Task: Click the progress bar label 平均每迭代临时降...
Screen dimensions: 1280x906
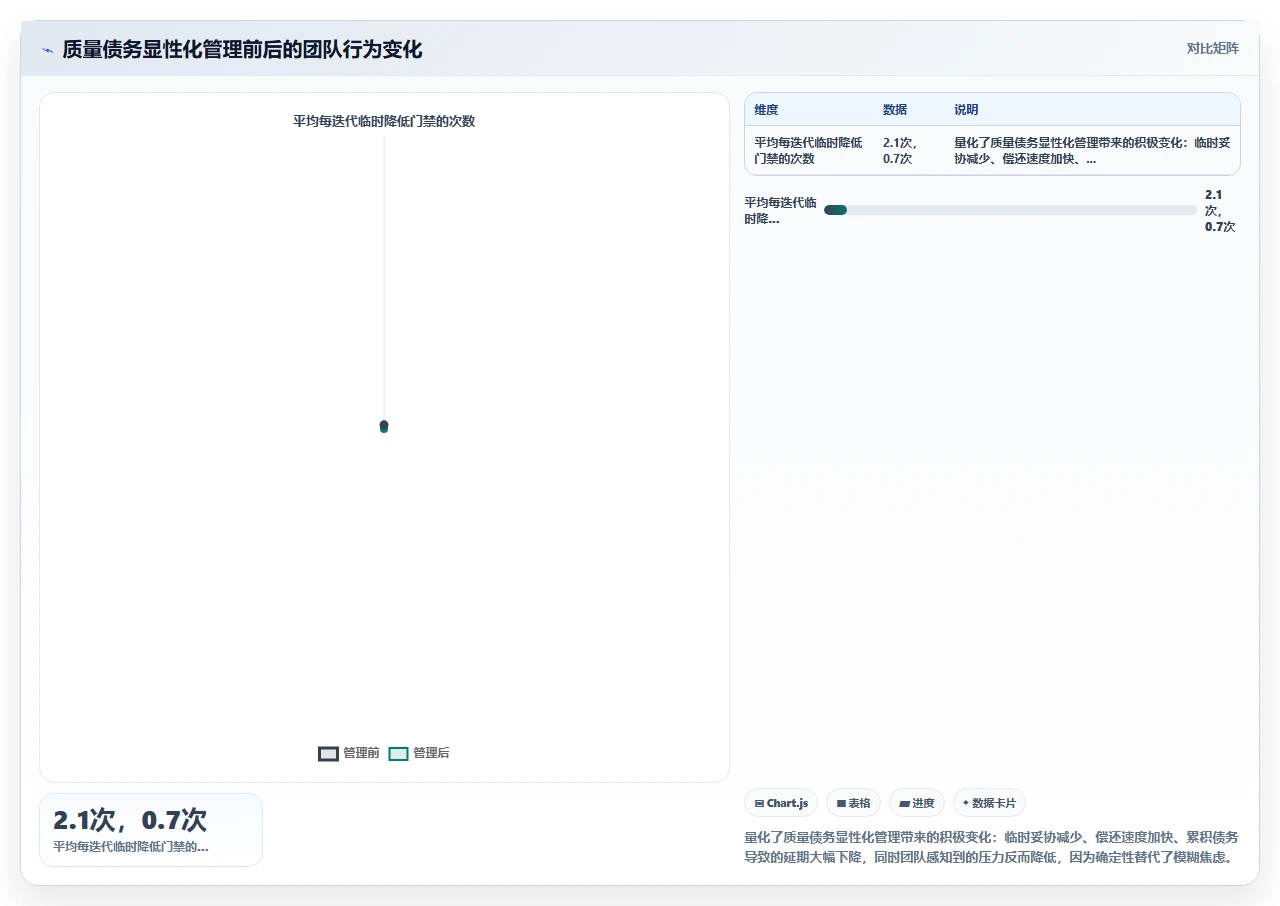Action: tap(780, 210)
